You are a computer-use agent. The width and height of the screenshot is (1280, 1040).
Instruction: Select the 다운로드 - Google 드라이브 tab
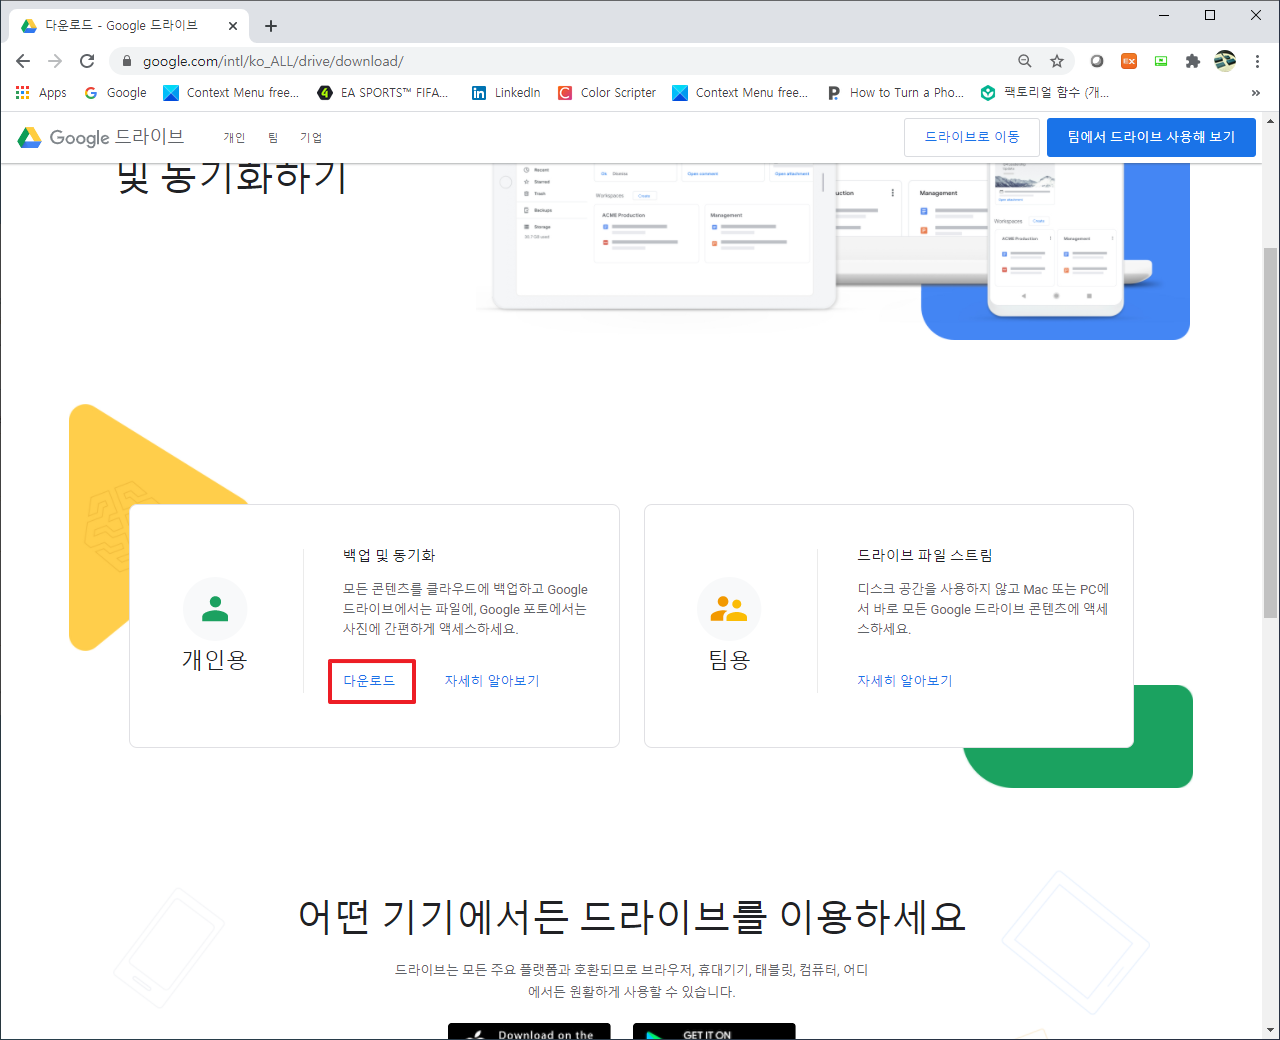[129, 26]
